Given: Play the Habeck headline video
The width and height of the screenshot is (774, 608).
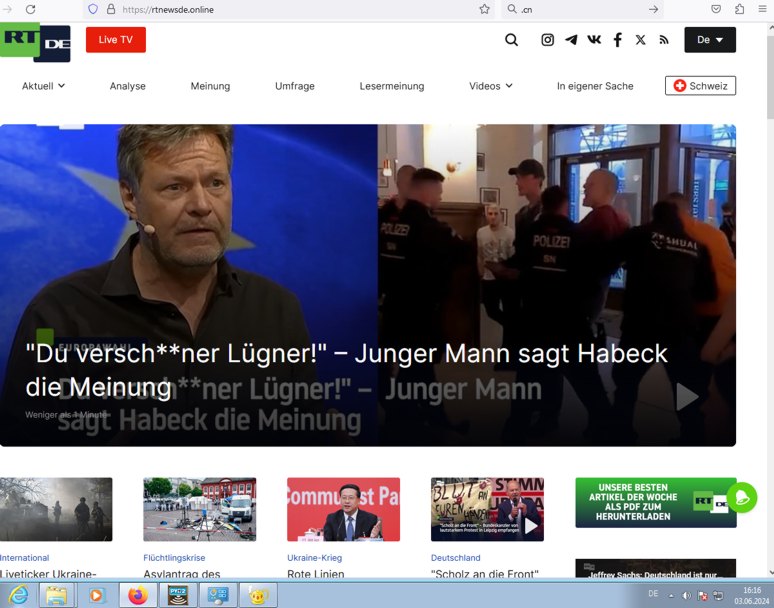Looking at the screenshot, I should [687, 397].
